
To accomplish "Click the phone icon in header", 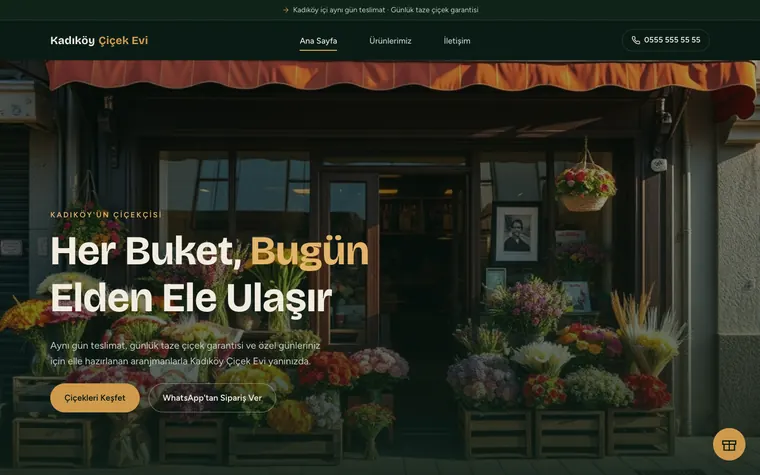I will tap(635, 40).
